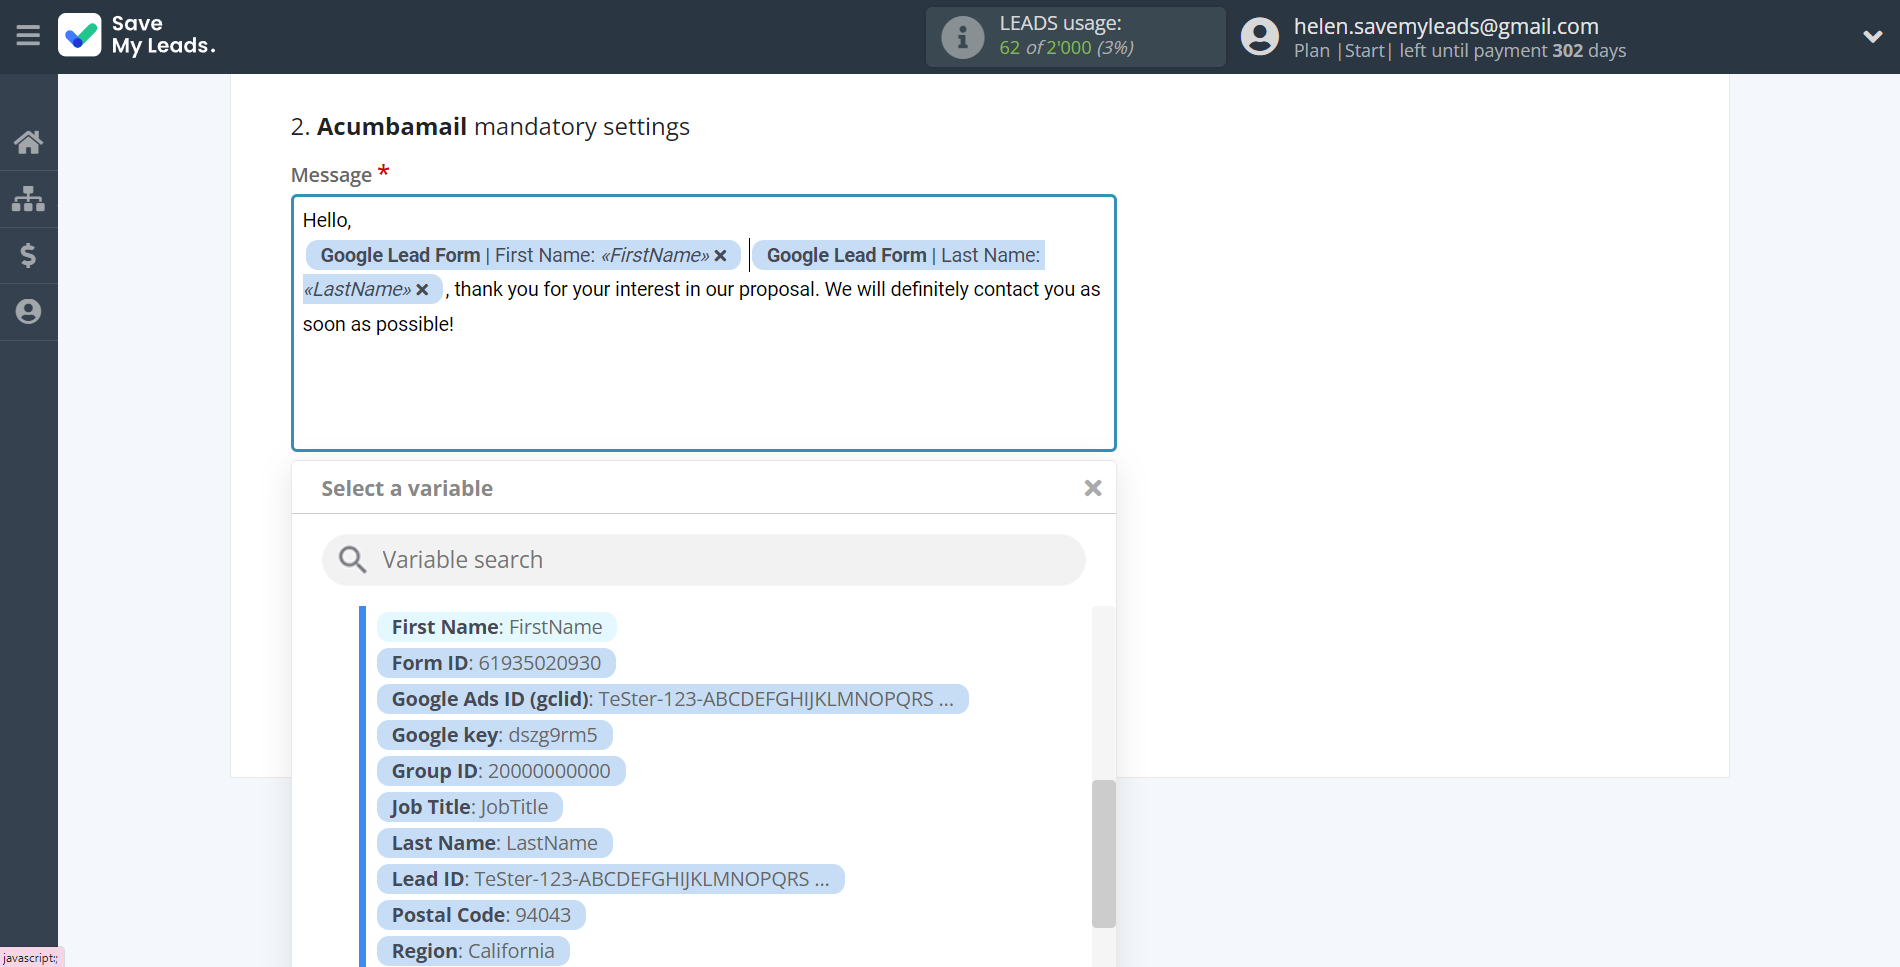Viewport: 1900px width, 967px height.
Task: Select the Last Name: LastName variable
Action: point(495,843)
